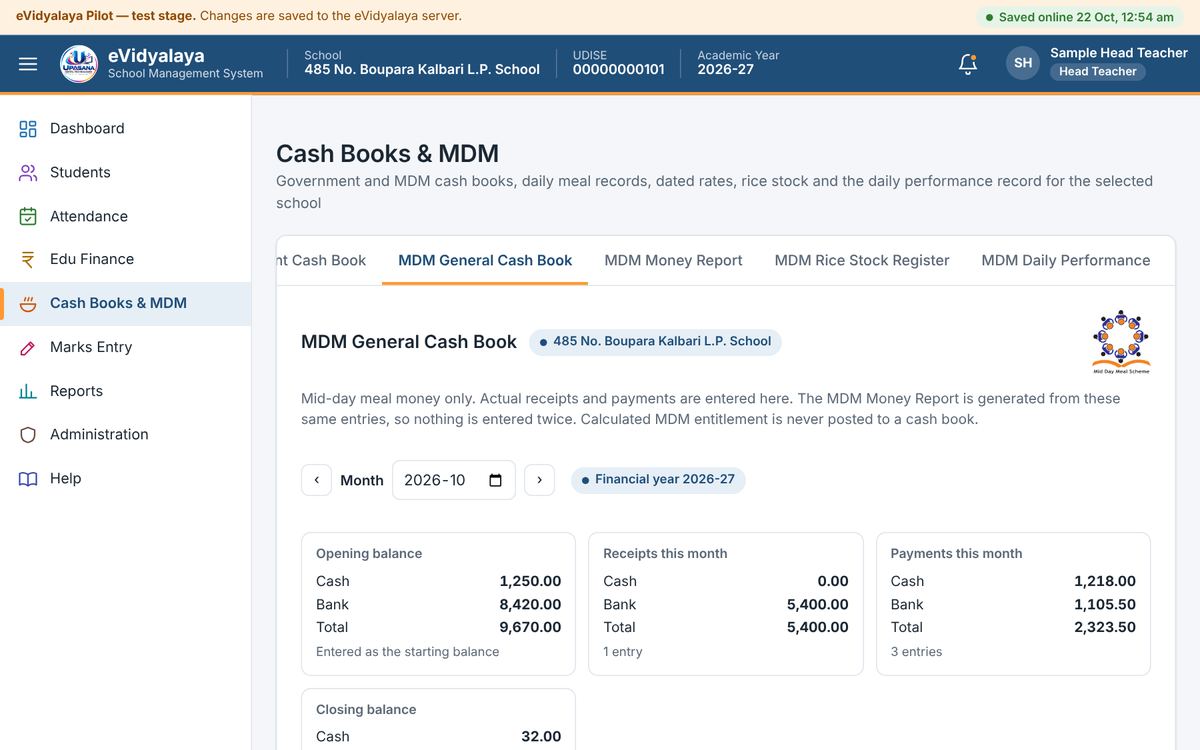Click the Help book icon

click(28, 478)
